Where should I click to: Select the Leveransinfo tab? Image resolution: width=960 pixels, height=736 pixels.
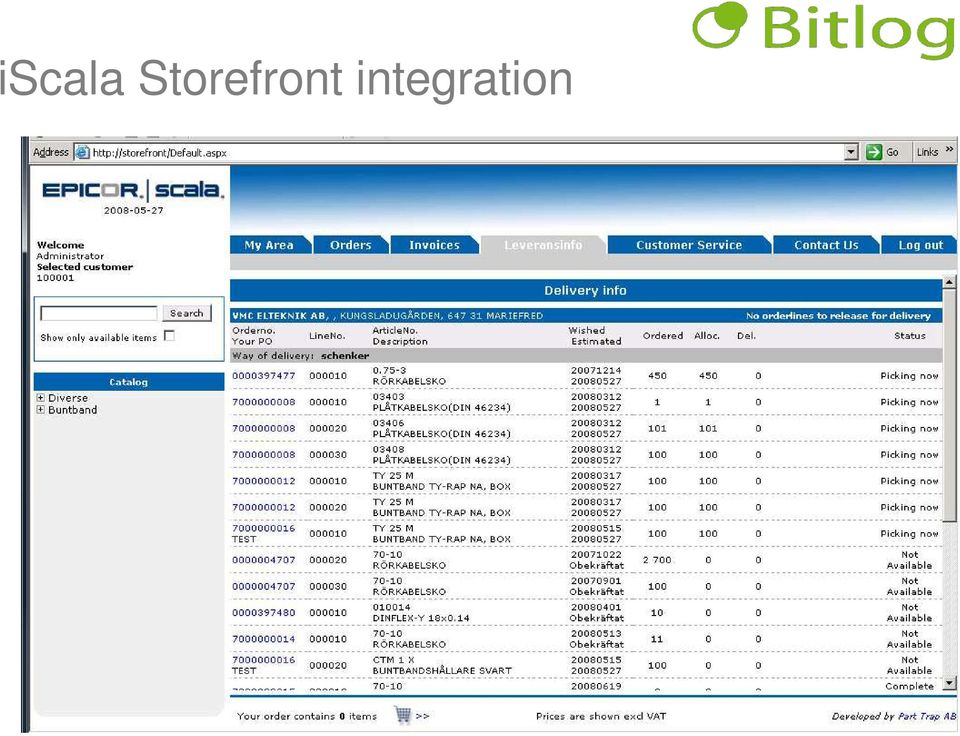click(x=543, y=245)
